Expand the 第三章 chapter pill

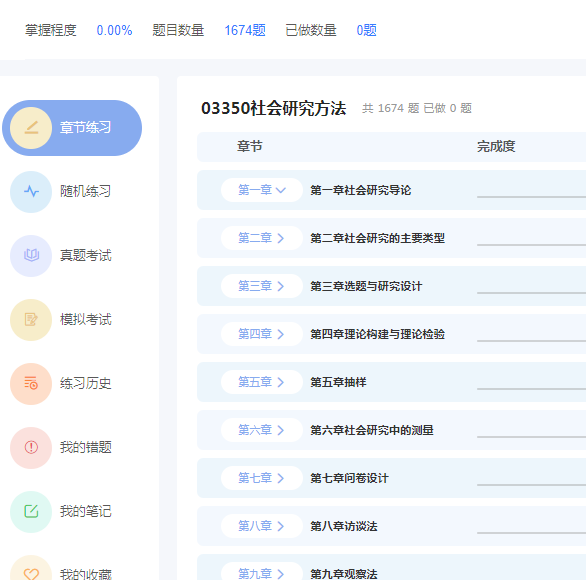(x=262, y=286)
